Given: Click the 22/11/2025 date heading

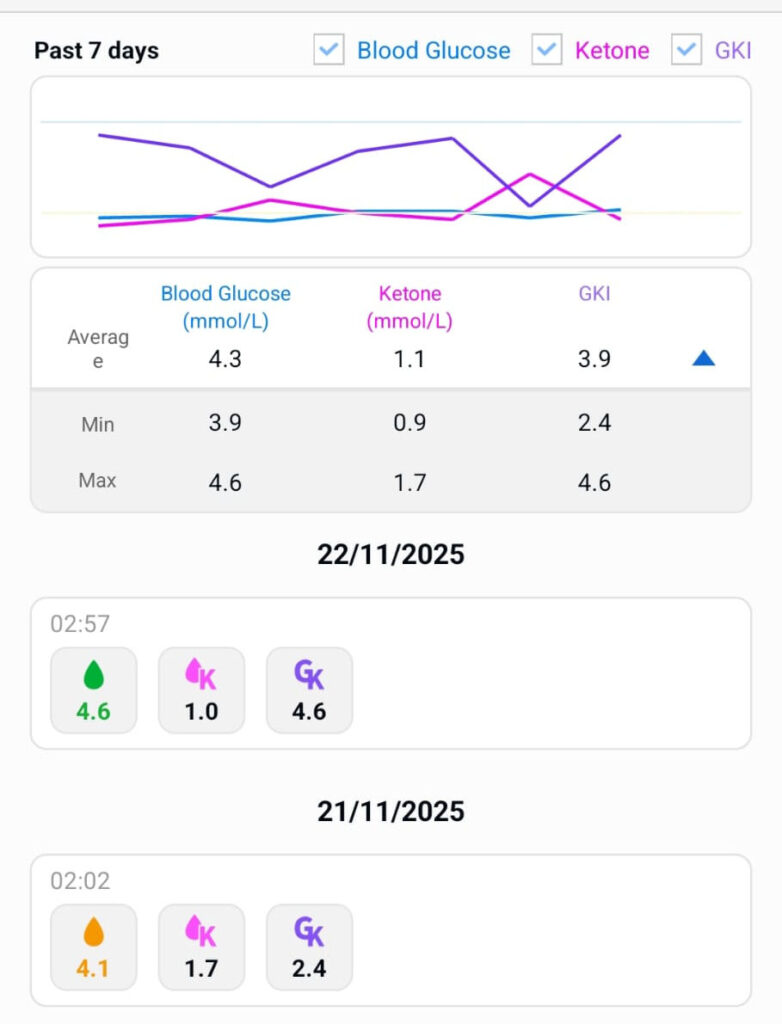Looking at the screenshot, I should [391, 554].
